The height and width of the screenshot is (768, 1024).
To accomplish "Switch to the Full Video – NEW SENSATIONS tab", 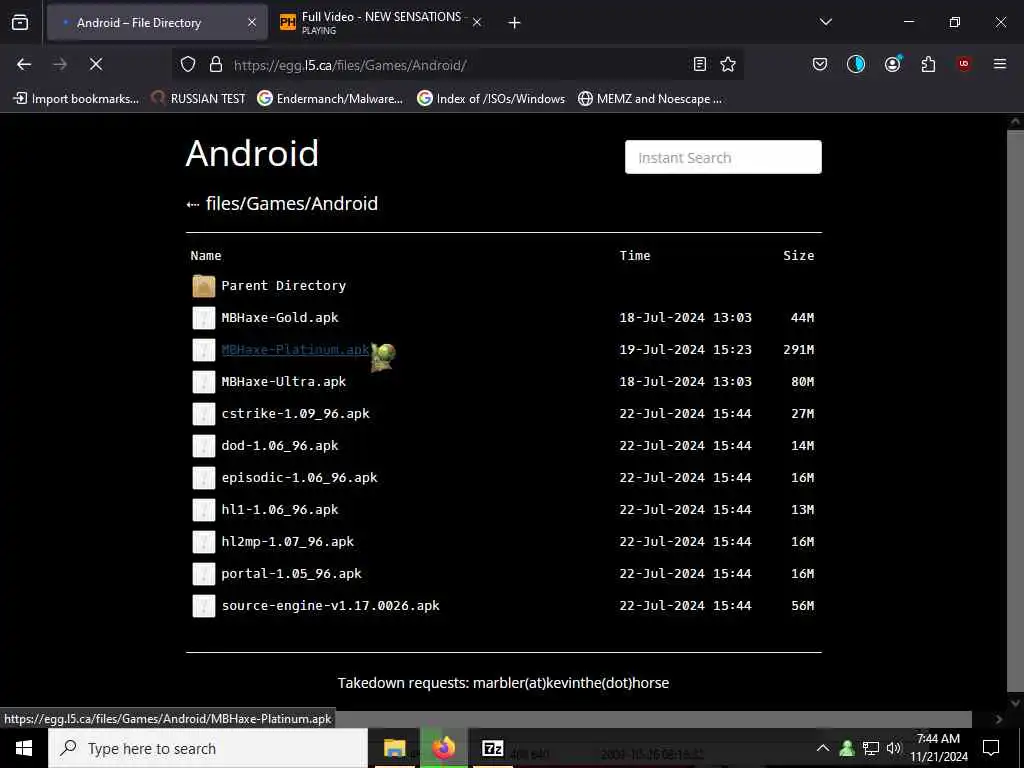I will coord(381,23).
